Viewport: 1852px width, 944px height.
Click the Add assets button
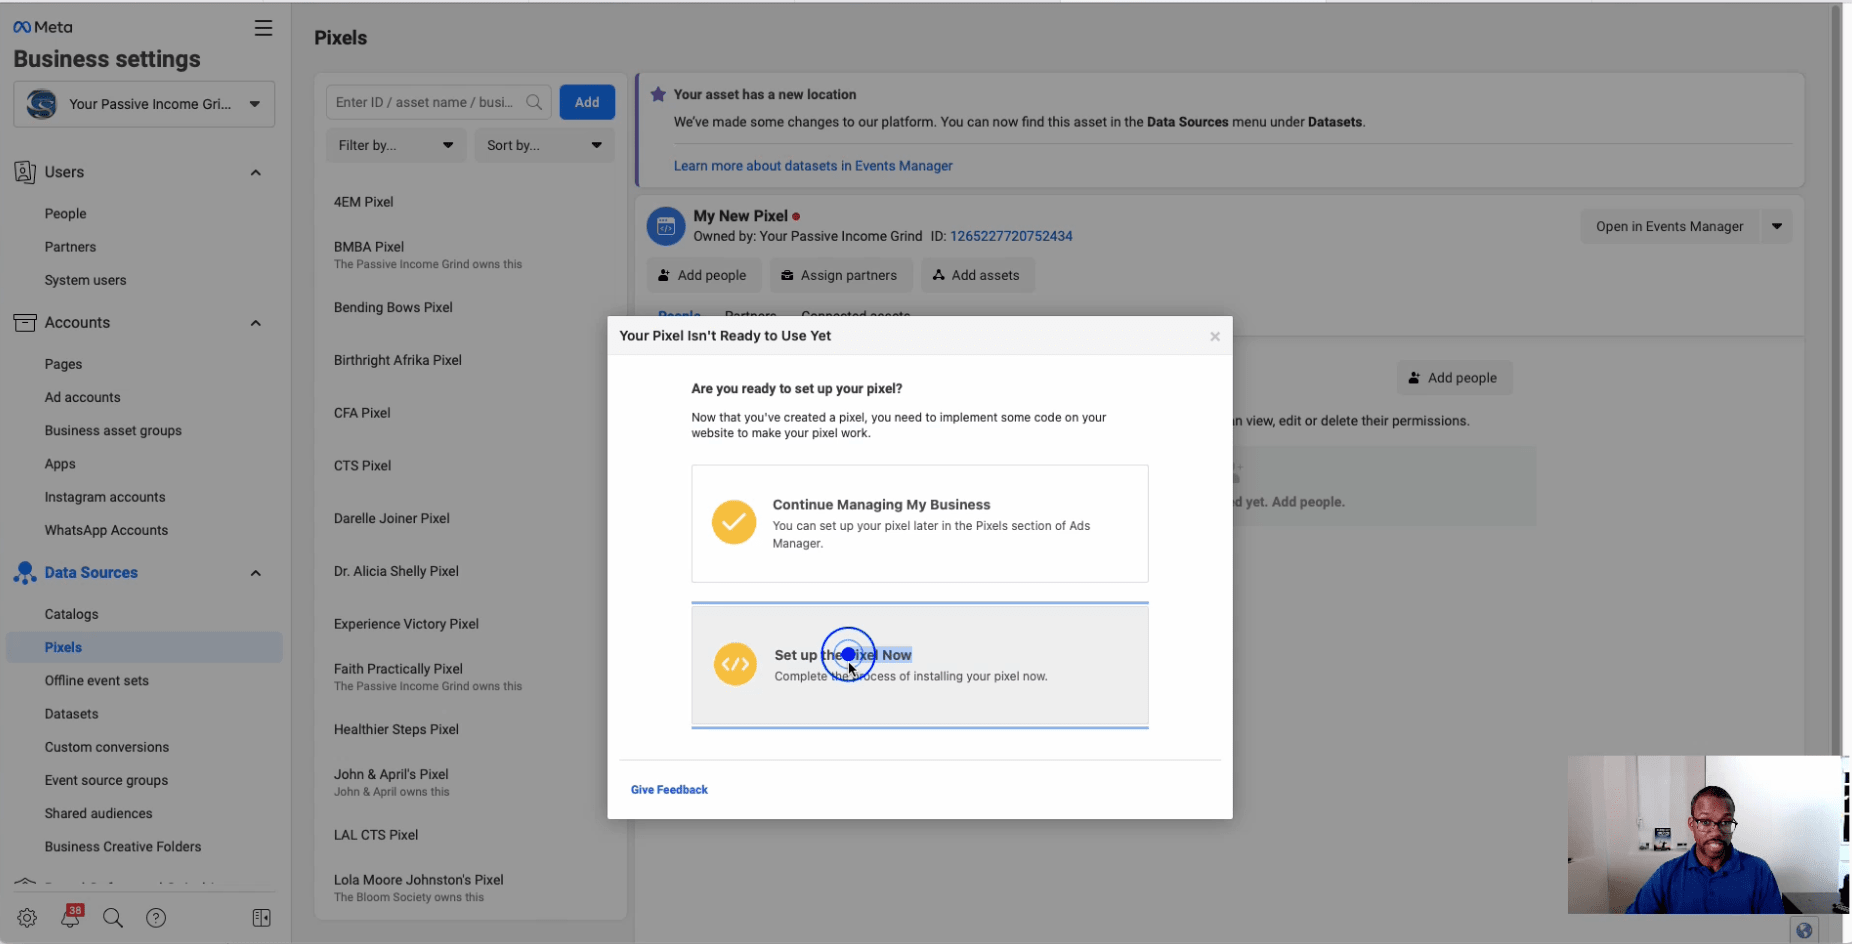pyautogui.click(x=977, y=275)
